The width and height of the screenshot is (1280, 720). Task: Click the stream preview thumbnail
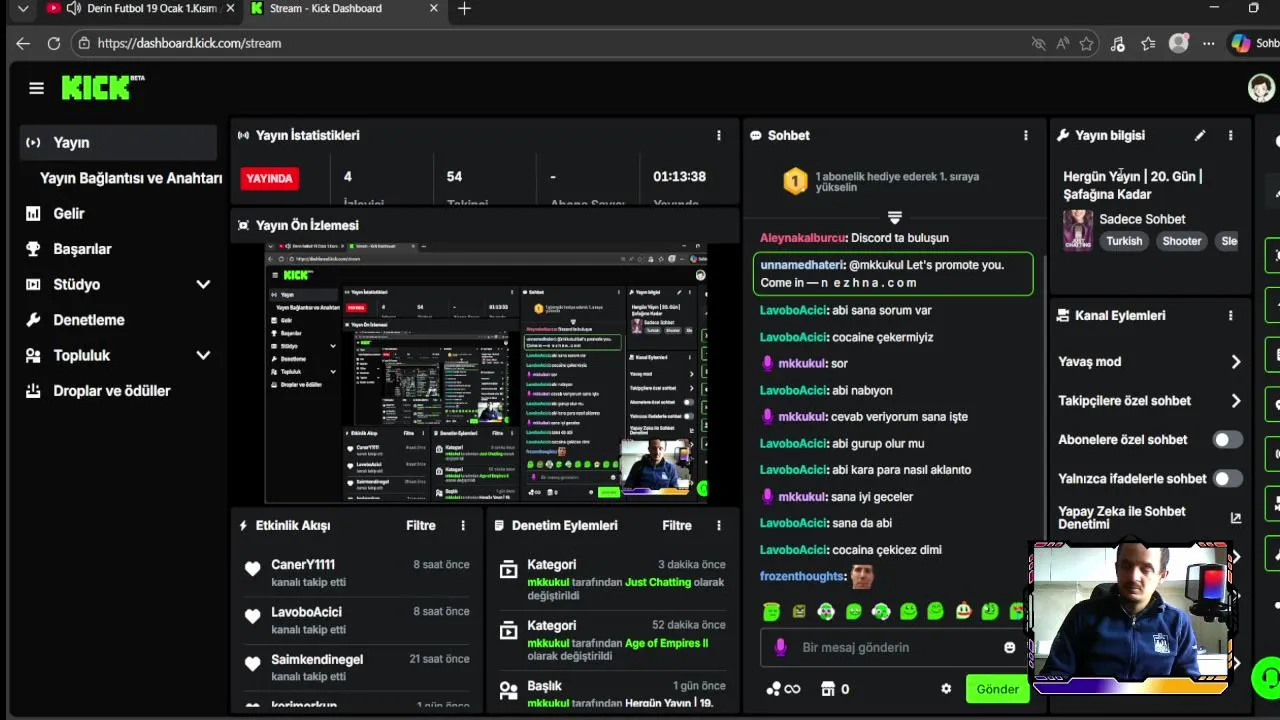[486, 372]
